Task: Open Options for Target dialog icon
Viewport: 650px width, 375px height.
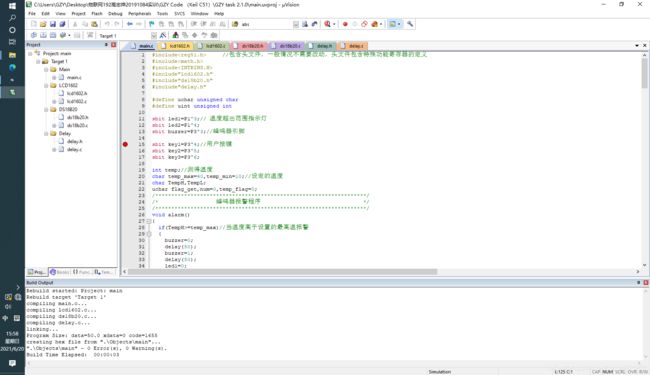Action: (163, 35)
